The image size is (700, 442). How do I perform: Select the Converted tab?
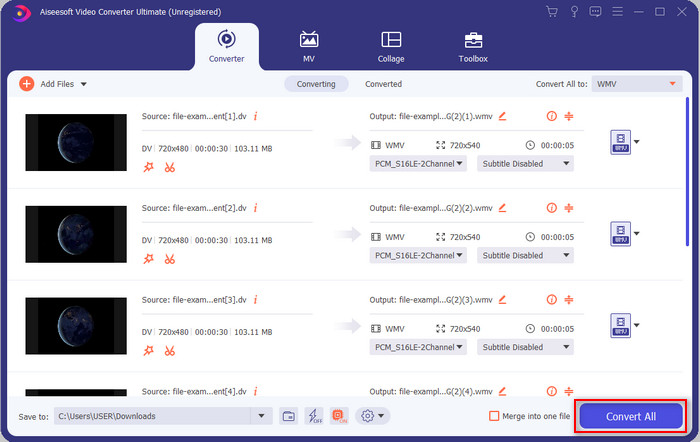(x=383, y=84)
